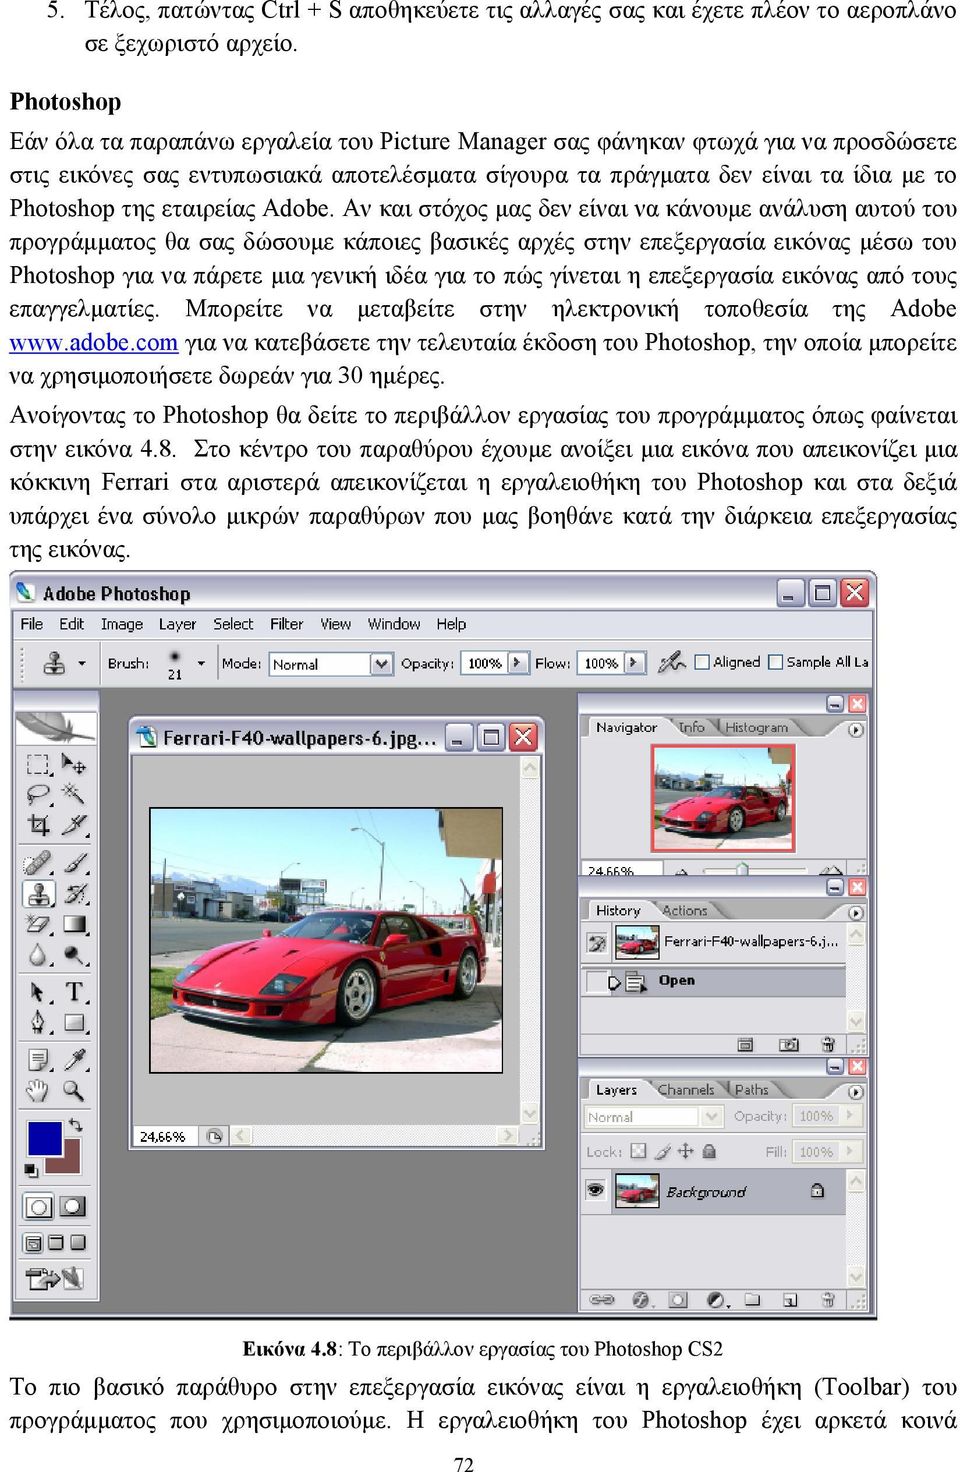Swap foreground and background colors
This screenshot has height=1472, width=960.
tap(75, 1126)
